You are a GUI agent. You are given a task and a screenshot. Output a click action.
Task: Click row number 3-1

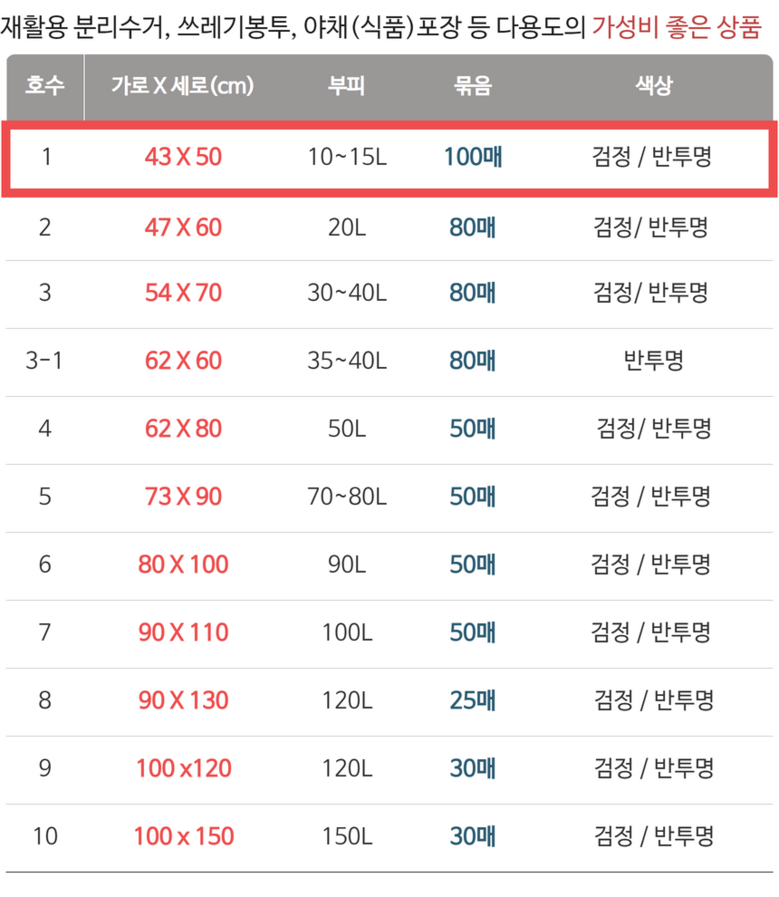tap(44, 361)
